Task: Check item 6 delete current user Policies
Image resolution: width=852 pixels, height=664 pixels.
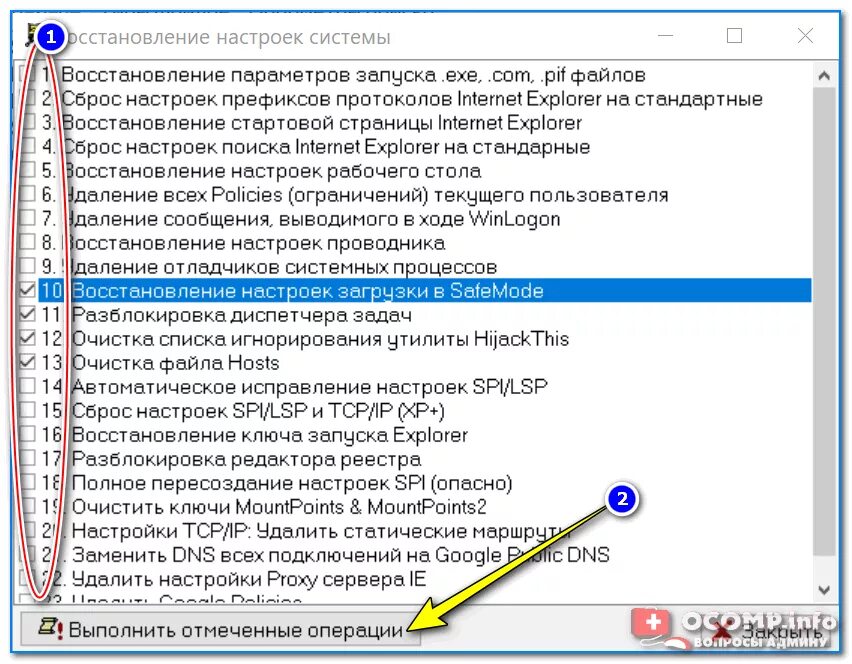Action: point(27,194)
